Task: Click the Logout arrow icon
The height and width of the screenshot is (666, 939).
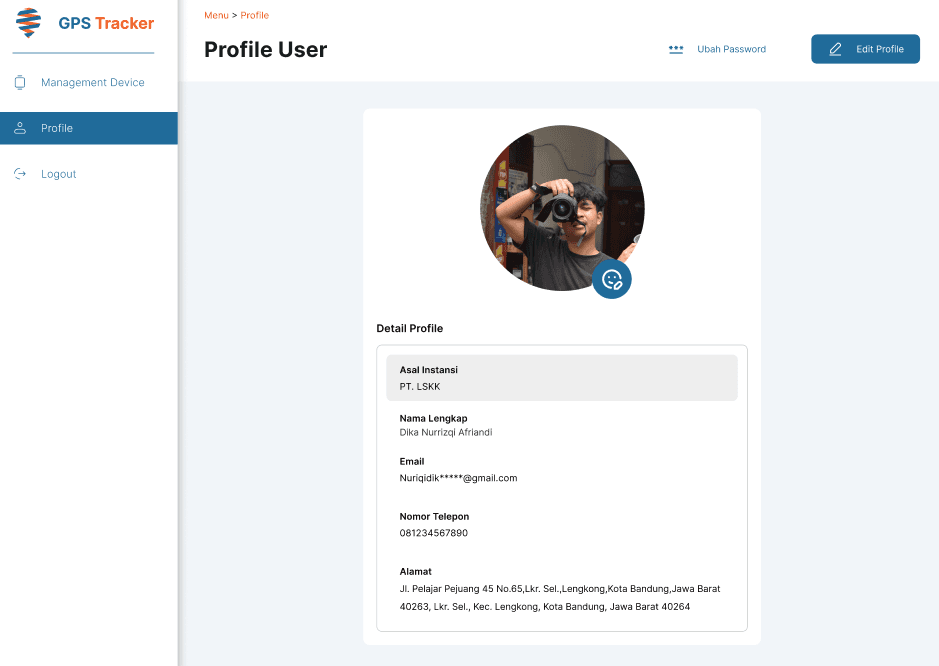Action: click(x=20, y=174)
